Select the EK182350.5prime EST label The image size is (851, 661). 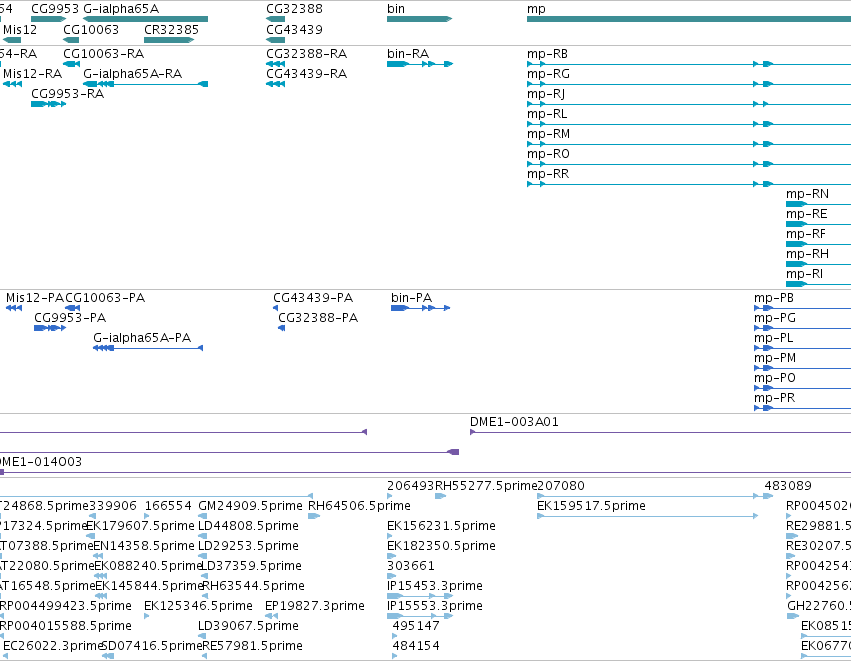tap(441, 546)
